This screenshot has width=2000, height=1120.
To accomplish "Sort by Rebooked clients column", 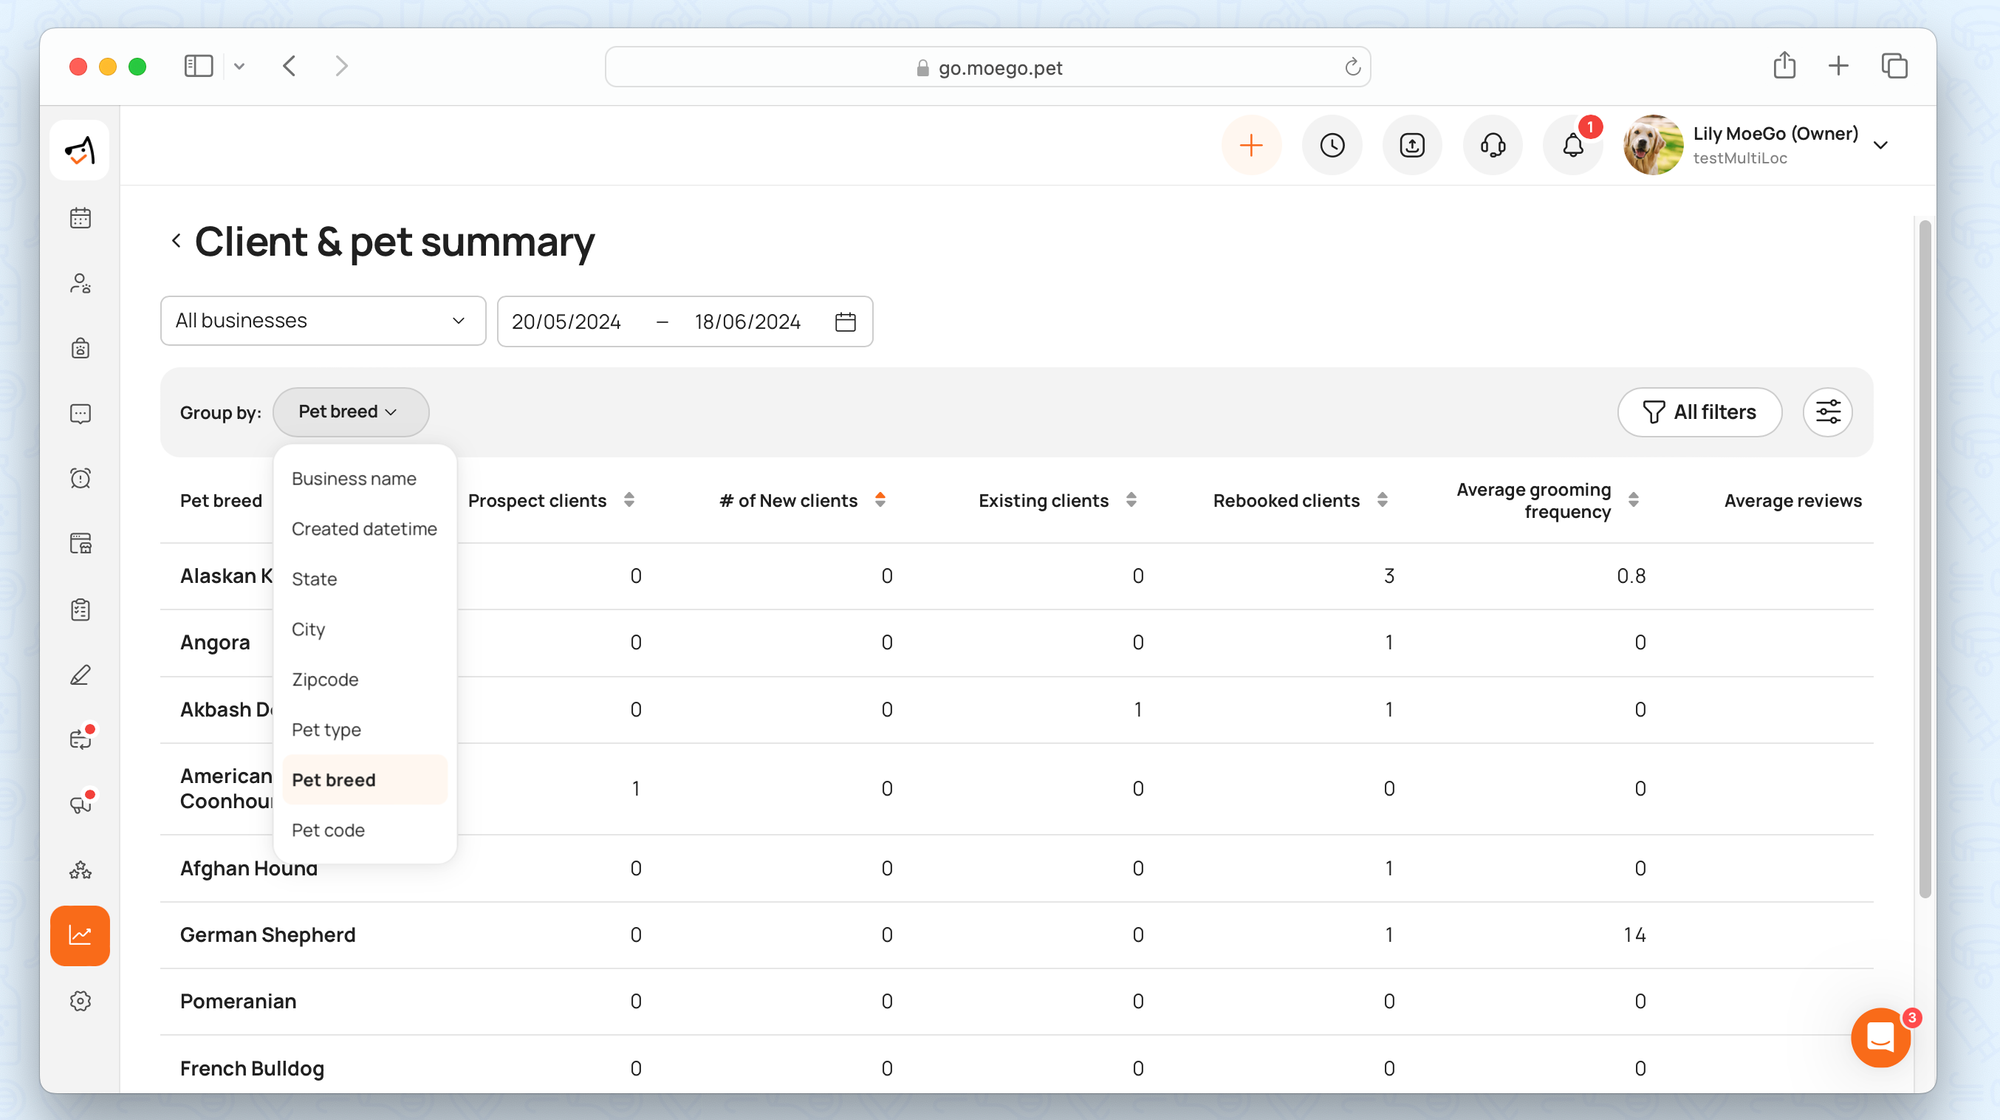I will coord(1382,500).
